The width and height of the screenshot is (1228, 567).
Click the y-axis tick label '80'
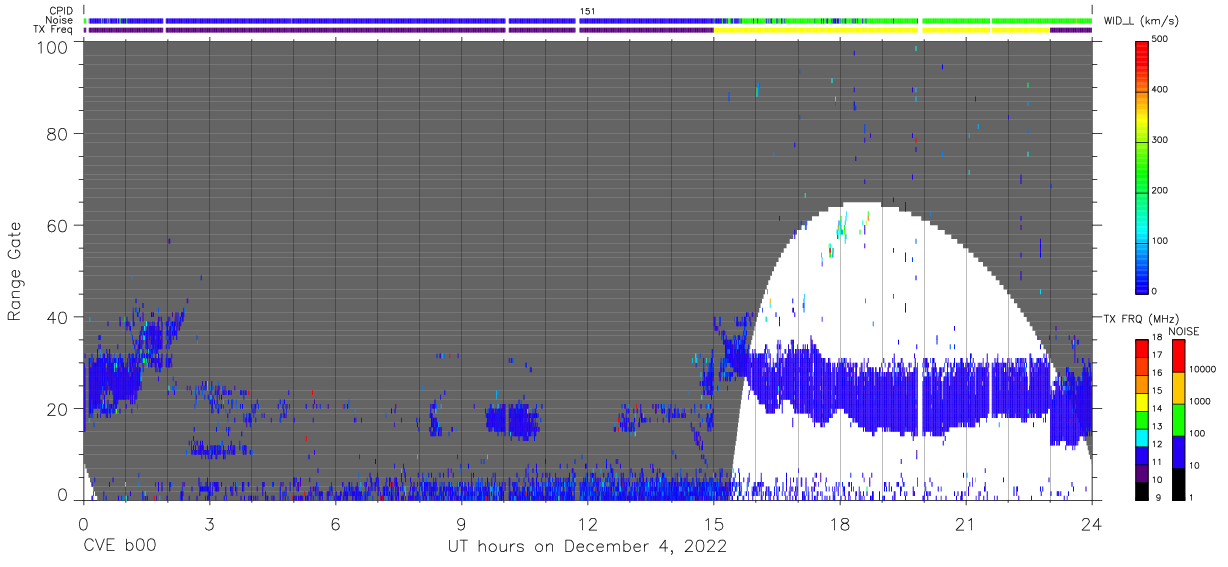(x=58, y=133)
